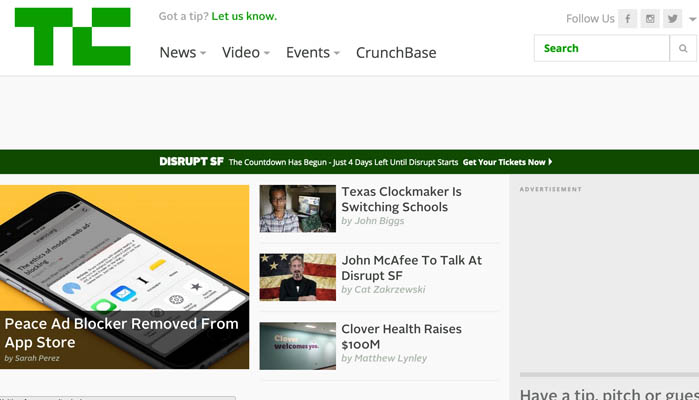Image resolution: width=699 pixels, height=400 pixels.
Task: Click the DISRUPT SF banner title
Action: coord(191,161)
